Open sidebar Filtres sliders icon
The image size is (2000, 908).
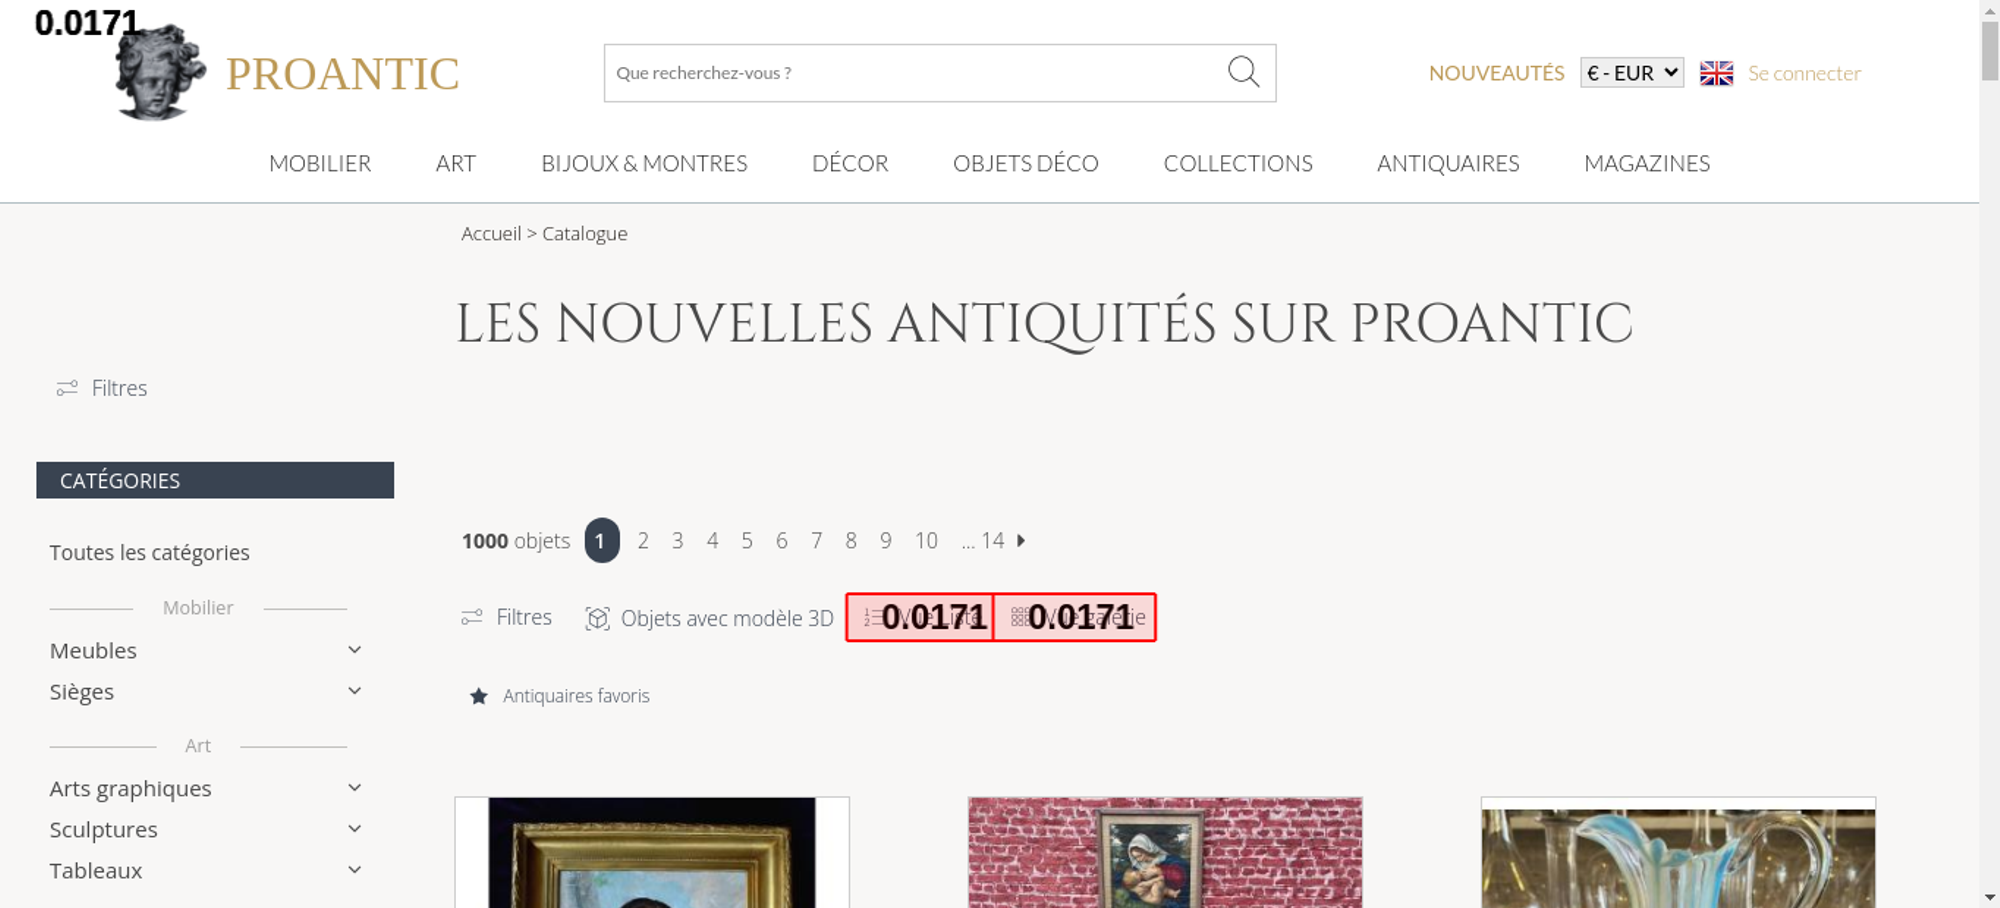coord(67,388)
